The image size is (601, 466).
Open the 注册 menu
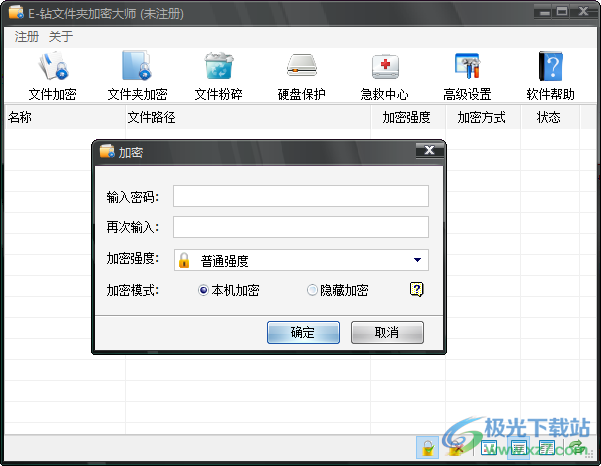27,37
